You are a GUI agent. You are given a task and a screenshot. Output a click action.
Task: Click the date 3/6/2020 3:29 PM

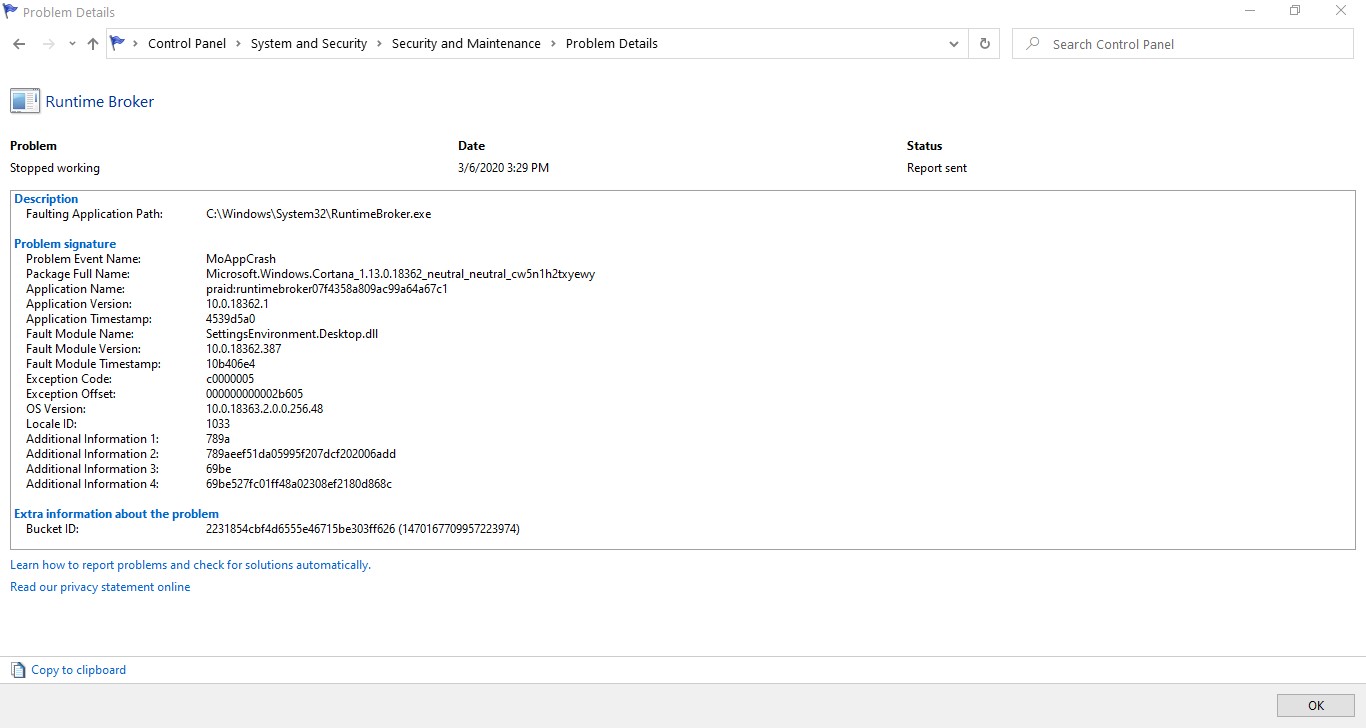[504, 168]
